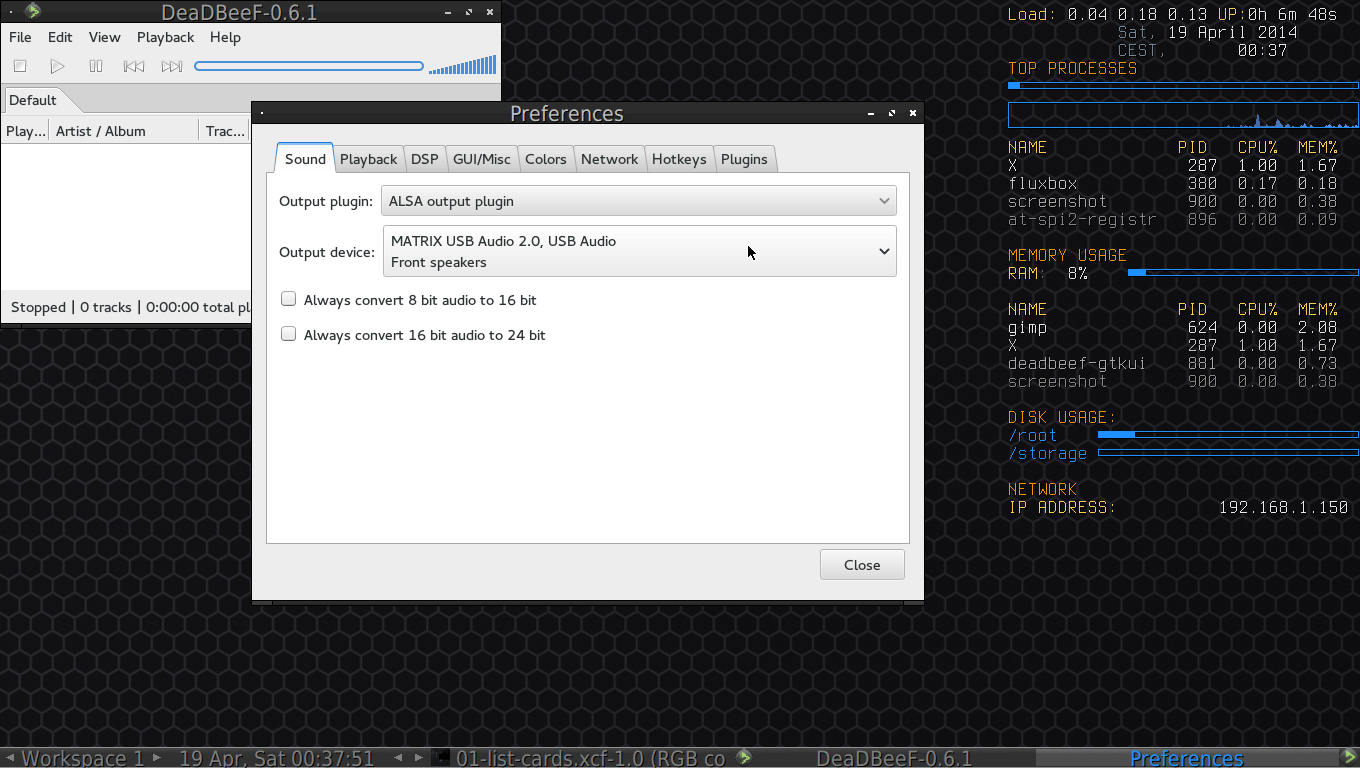Click the taskbar previous-window arrow

pos(399,758)
